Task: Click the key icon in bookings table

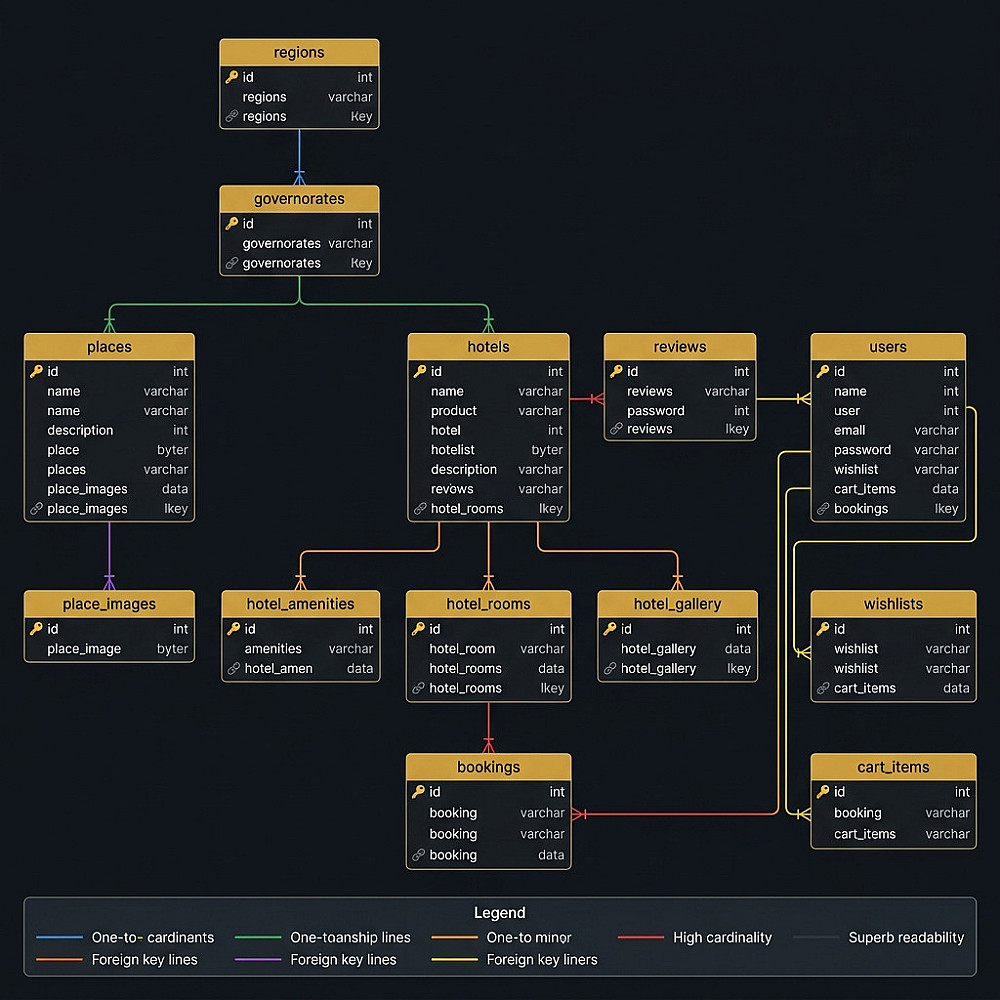Action: (x=418, y=792)
